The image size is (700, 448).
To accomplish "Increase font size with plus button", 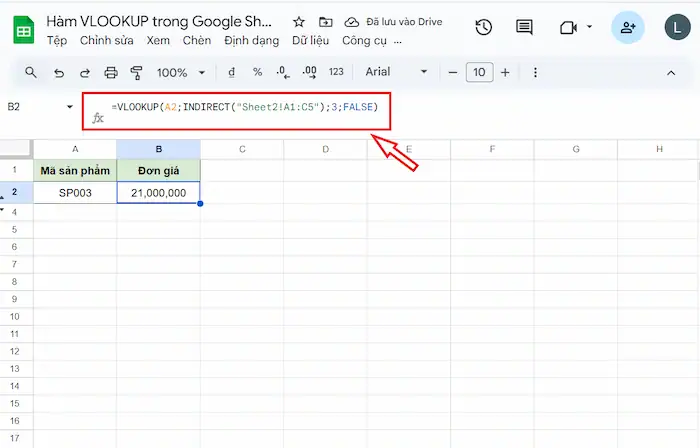I will 505,72.
